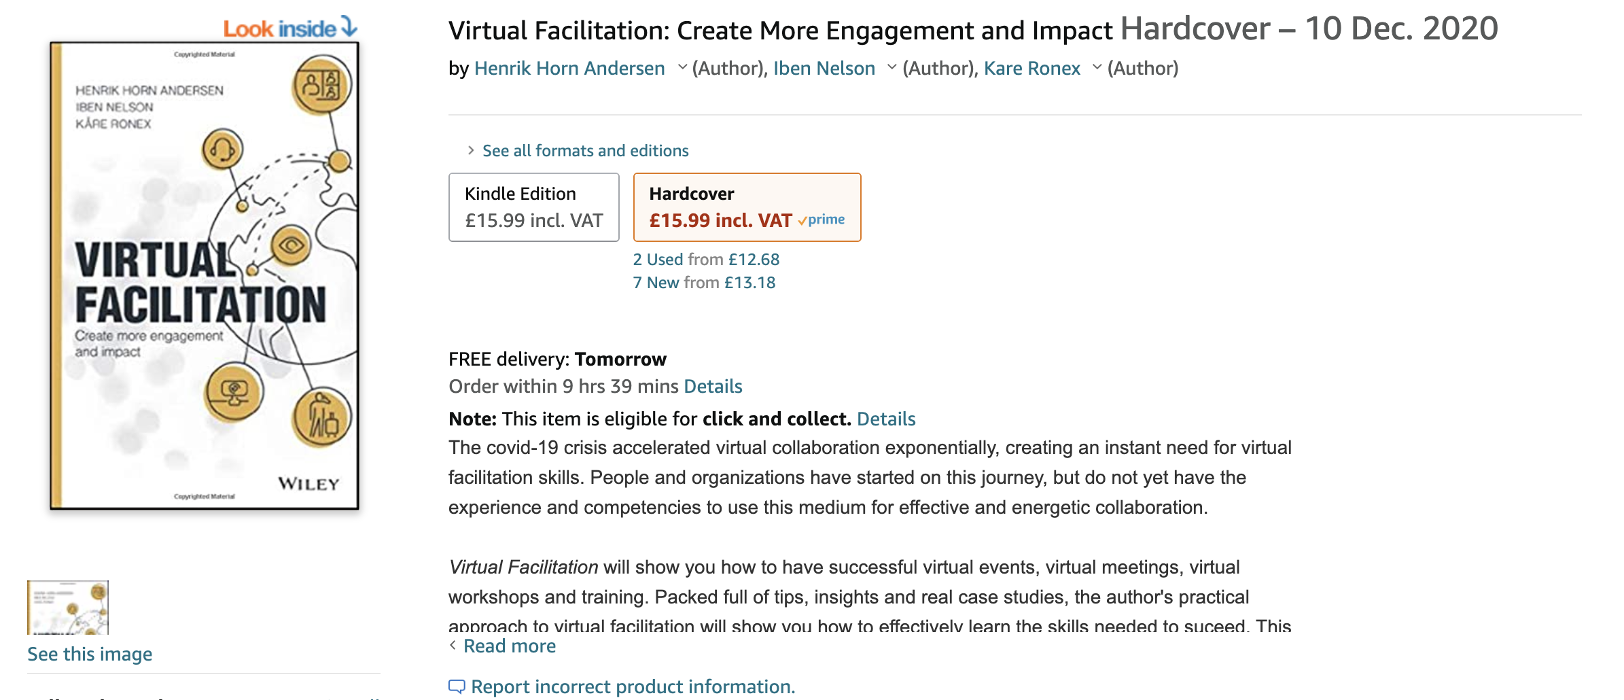Open delivery Details link
This screenshot has width=1624, height=700.
tap(713, 386)
